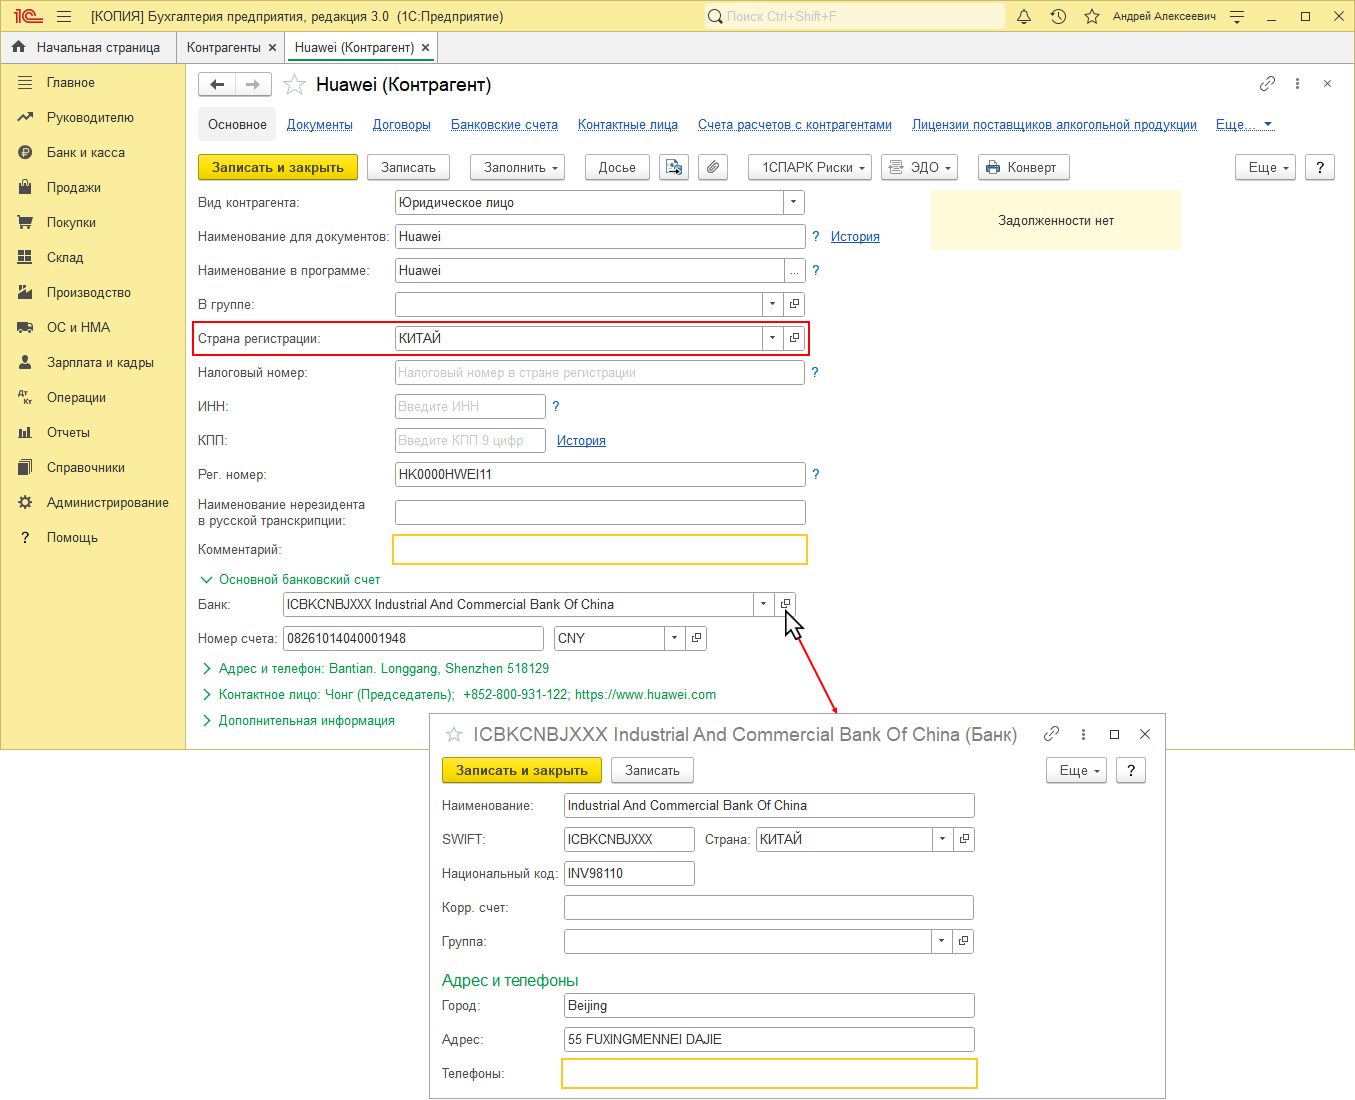
Task: Open Huawei form three-dot options menu
Action: click(1297, 84)
